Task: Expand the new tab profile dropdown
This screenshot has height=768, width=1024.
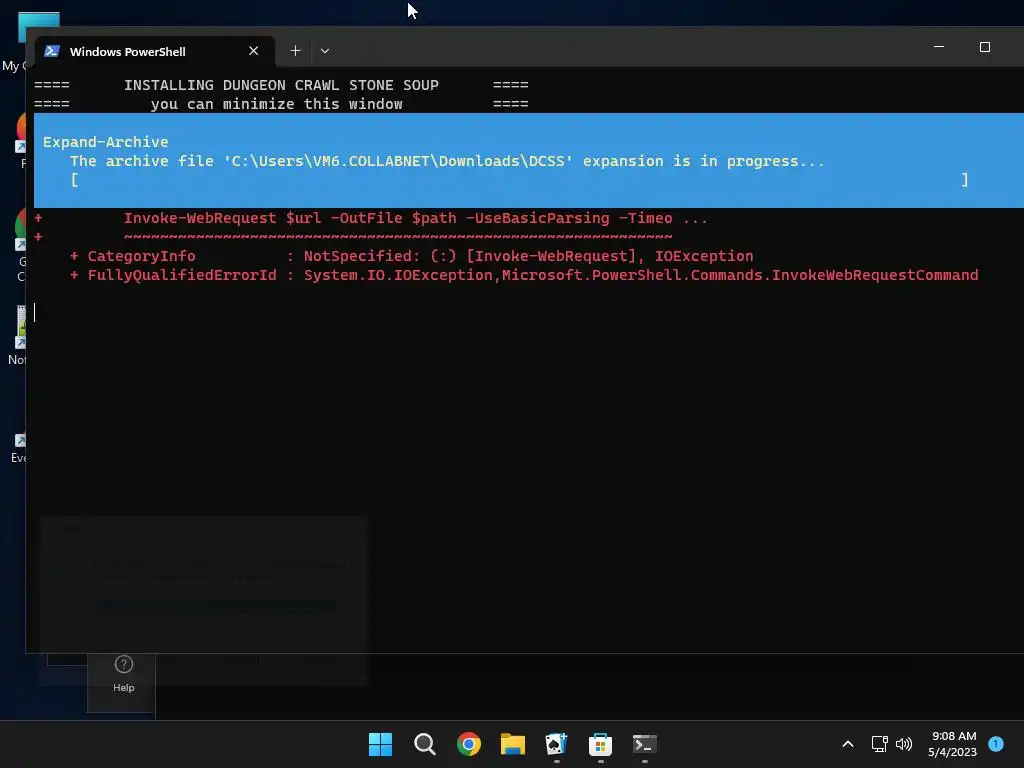Action: [x=325, y=51]
